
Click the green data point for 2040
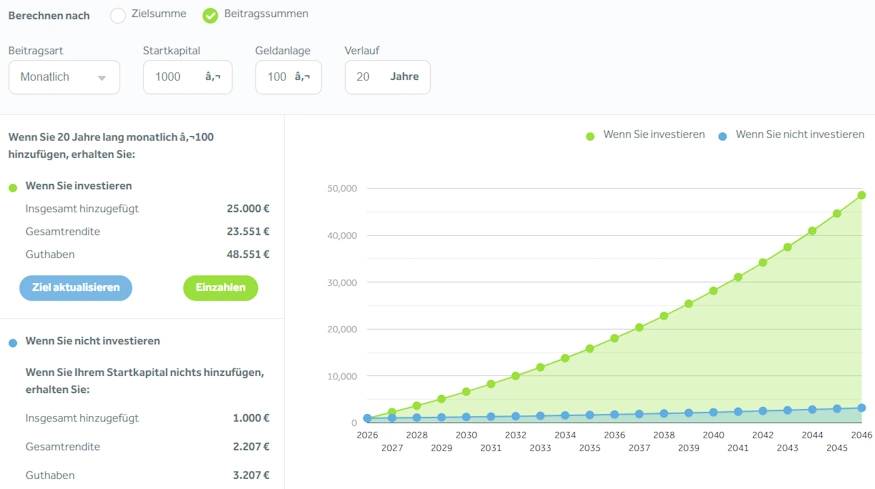(713, 291)
